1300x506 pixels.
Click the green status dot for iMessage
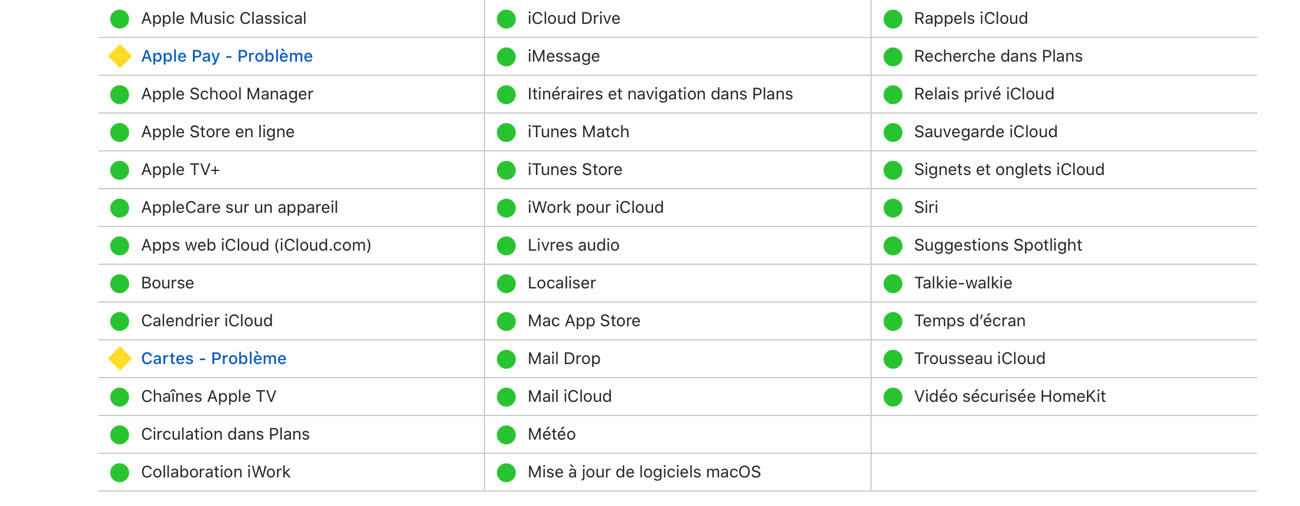(x=506, y=57)
